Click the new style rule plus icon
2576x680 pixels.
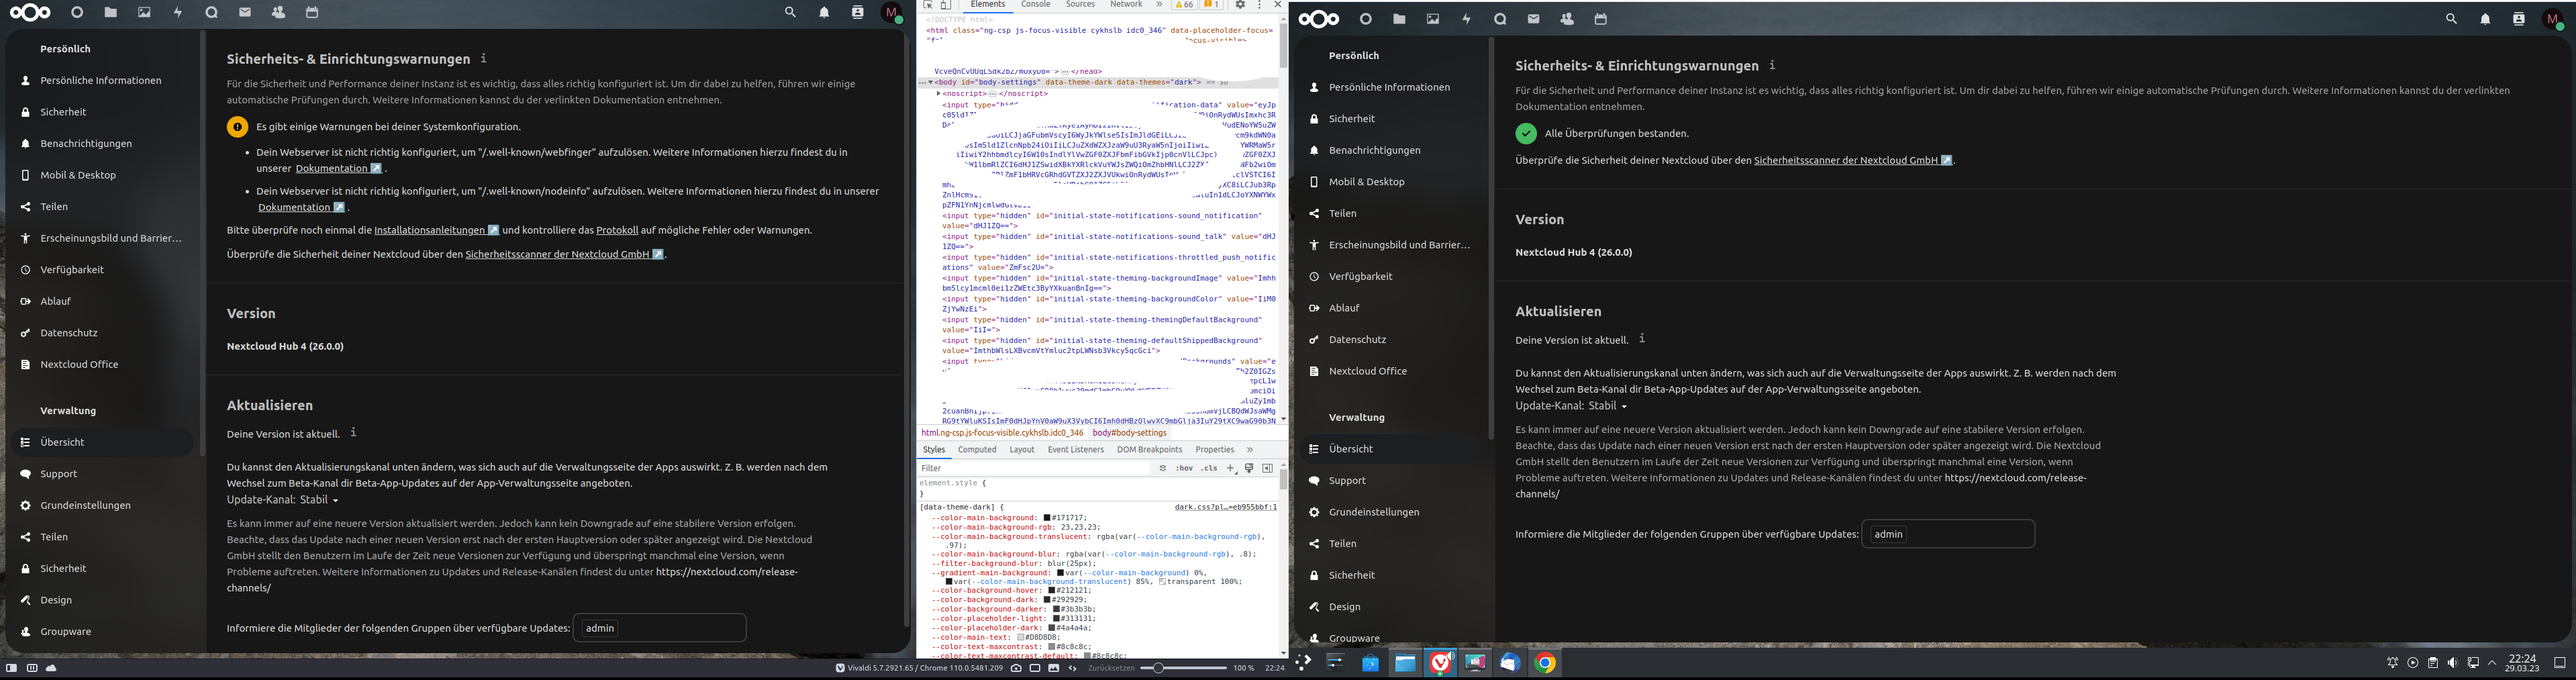tap(1231, 468)
